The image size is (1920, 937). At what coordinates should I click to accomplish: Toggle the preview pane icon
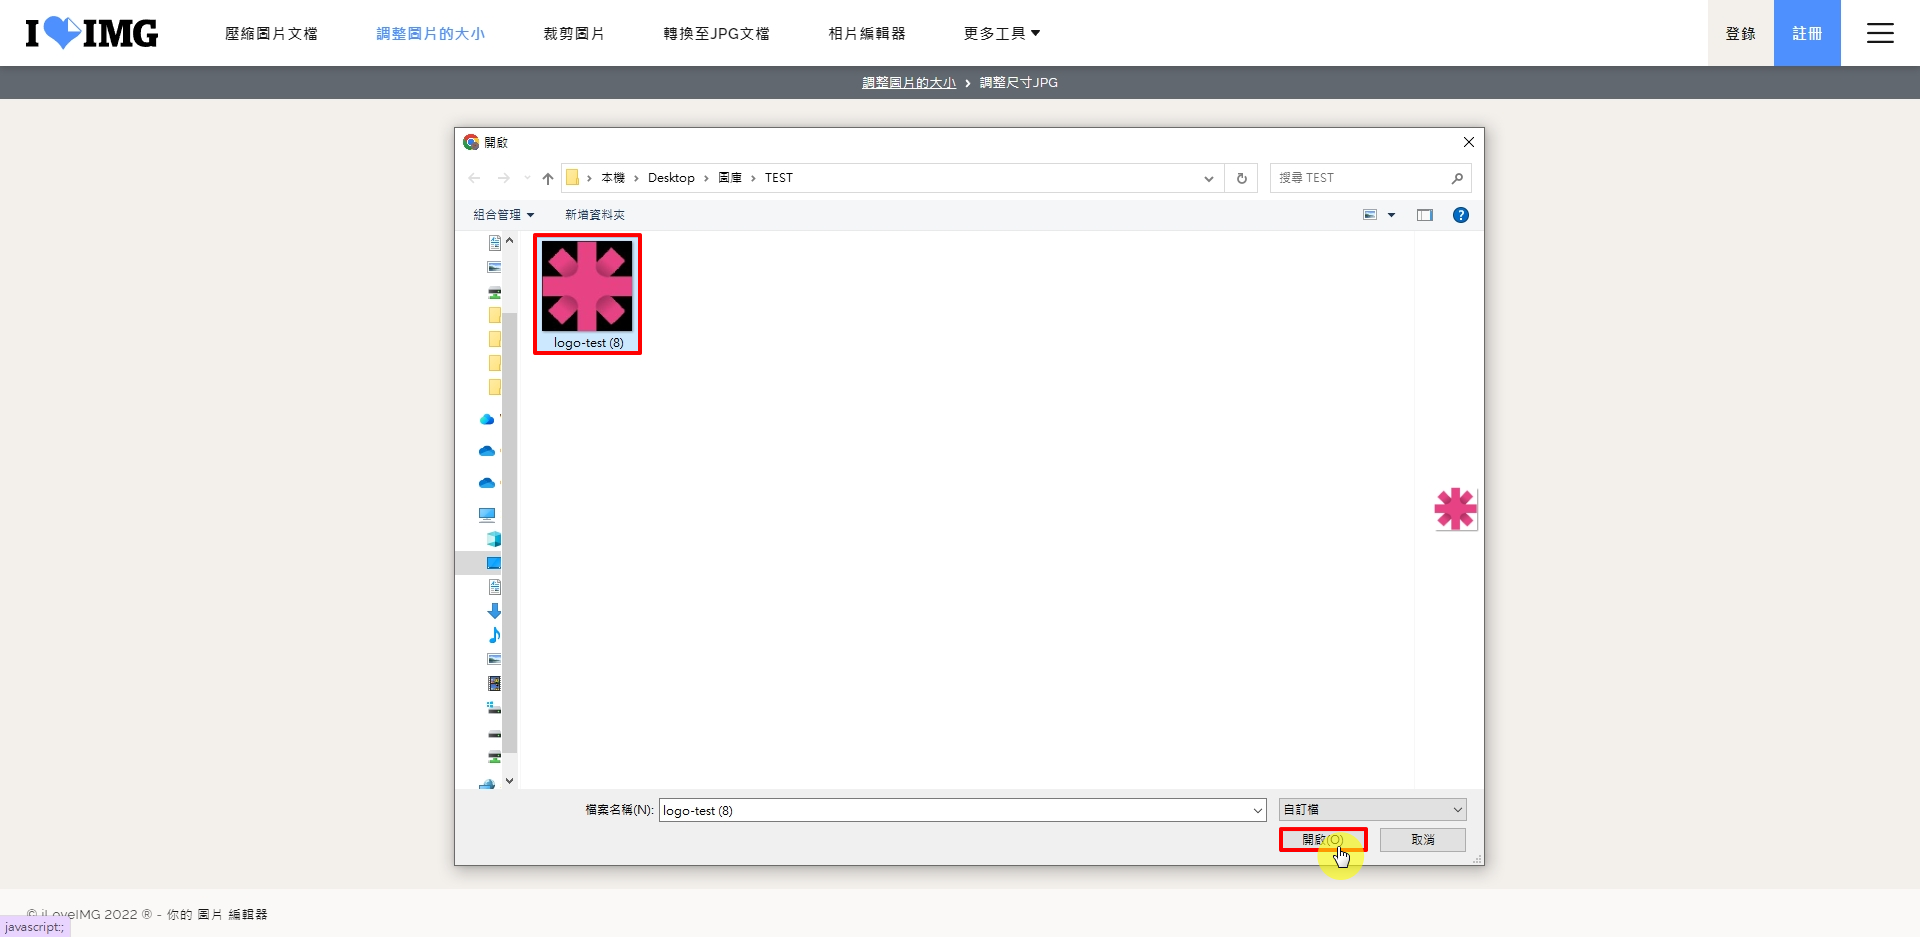[x=1424, y=215]
